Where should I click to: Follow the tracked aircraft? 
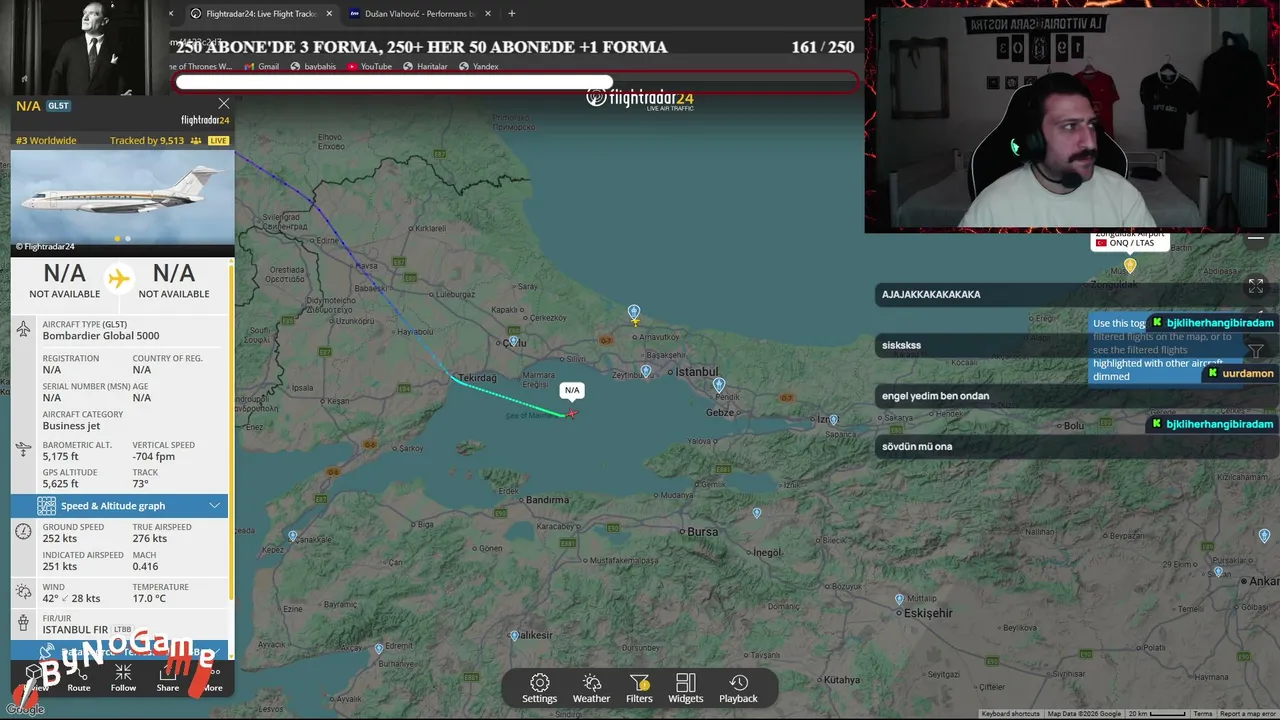tap(123, 679)
